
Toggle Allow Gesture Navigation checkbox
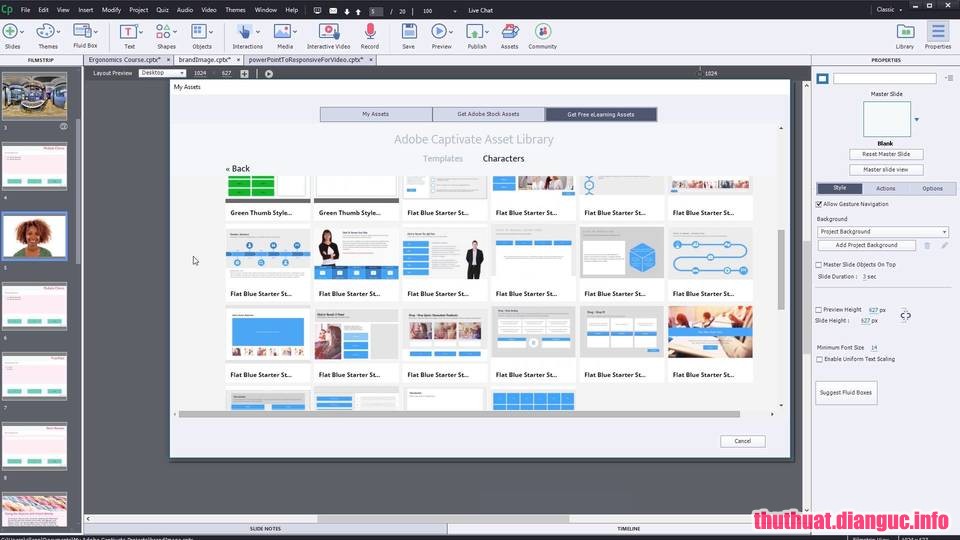pyautogui.click(x=819, y=204)
